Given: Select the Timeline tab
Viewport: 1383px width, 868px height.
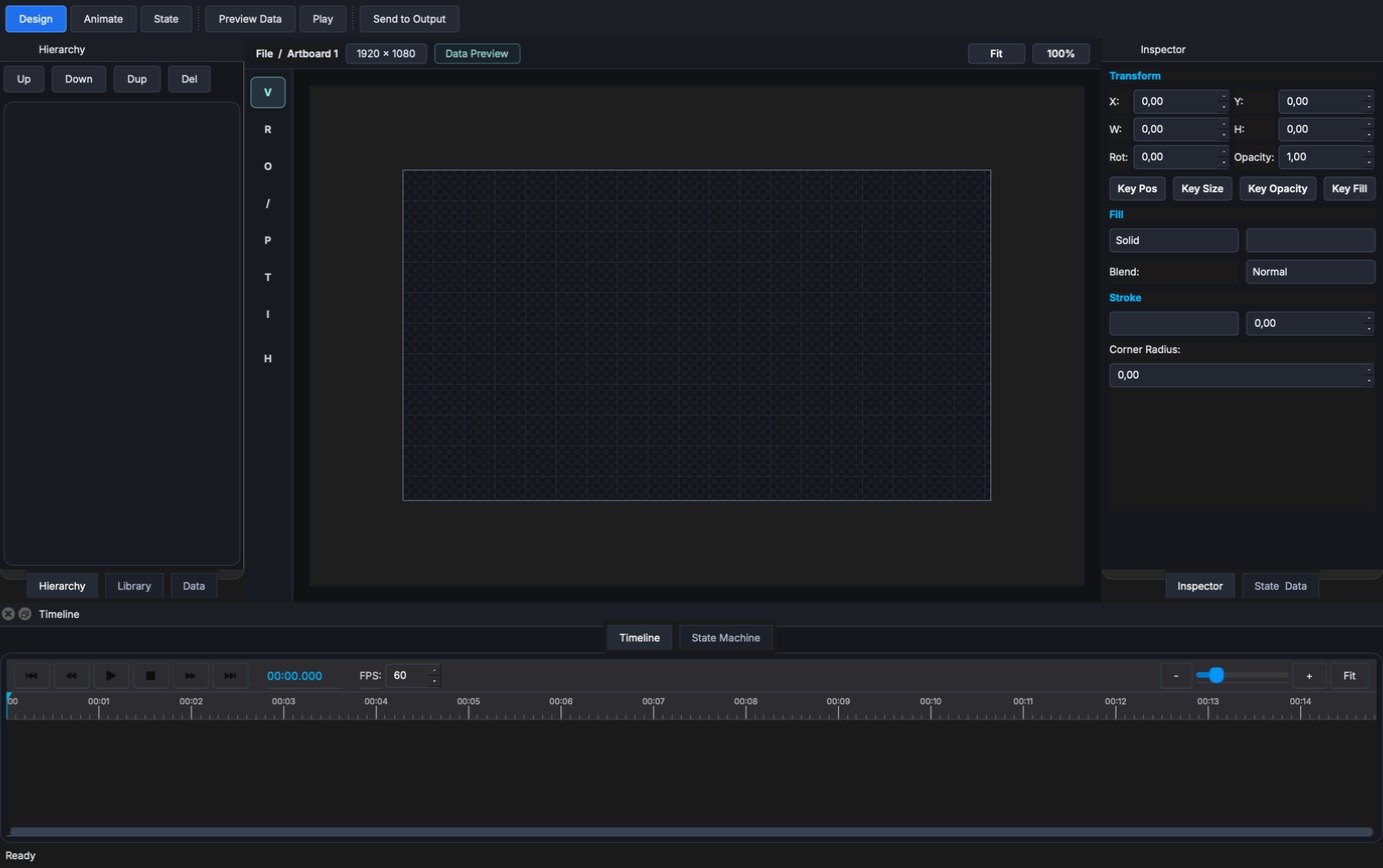Looking at the screenshot, I should click(640, 638).
